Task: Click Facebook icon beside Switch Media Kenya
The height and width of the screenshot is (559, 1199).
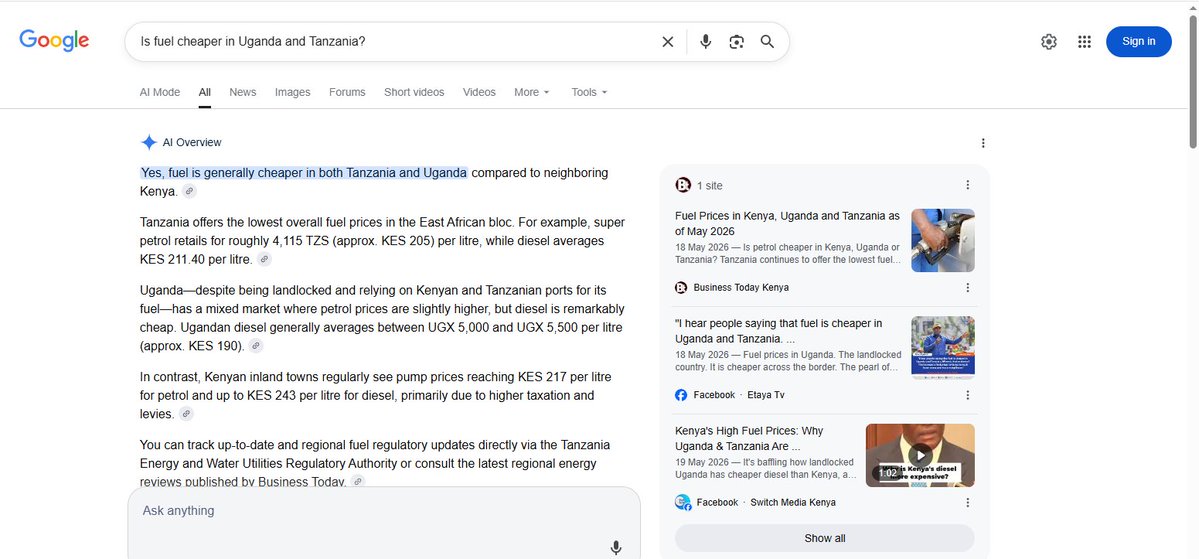Action: tap(683, 502)
